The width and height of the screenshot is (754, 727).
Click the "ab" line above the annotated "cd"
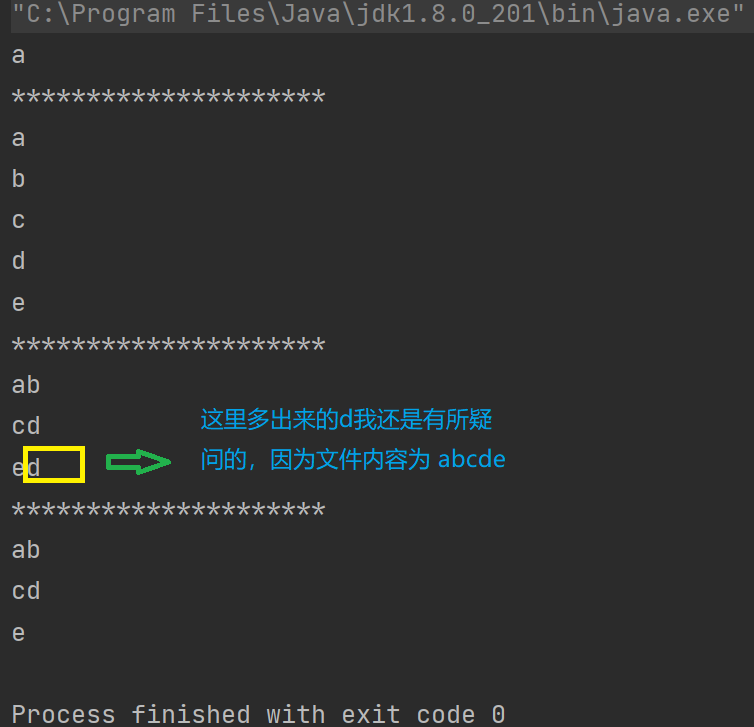[x=25, y=385]
